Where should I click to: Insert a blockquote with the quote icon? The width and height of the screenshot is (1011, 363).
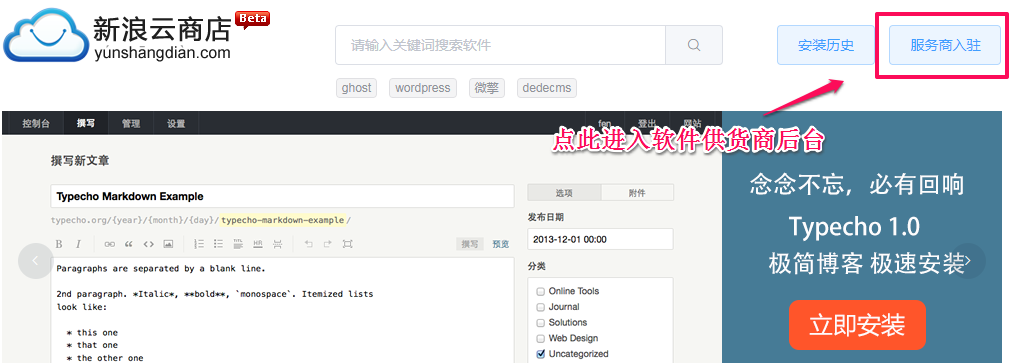tap(128, 244)
